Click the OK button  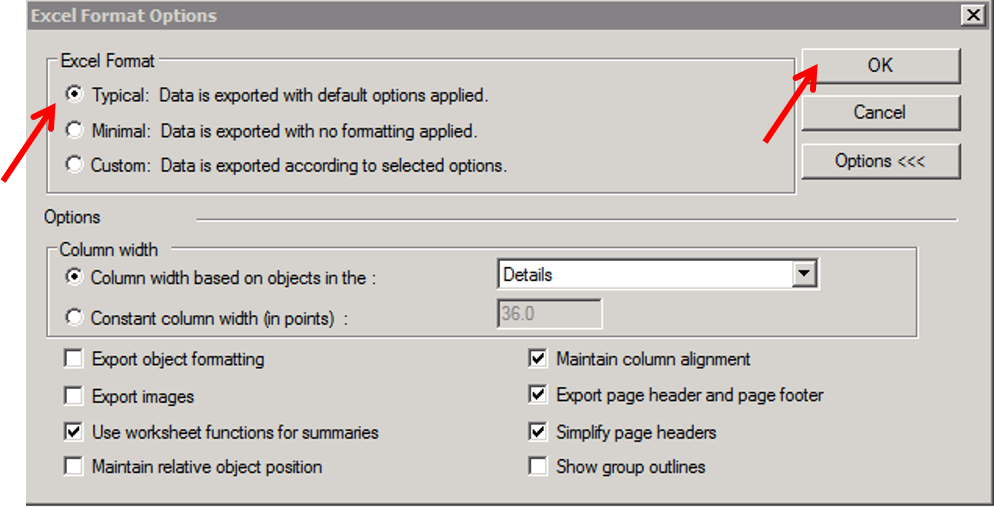pyautogui.click(x=880, y=65)
